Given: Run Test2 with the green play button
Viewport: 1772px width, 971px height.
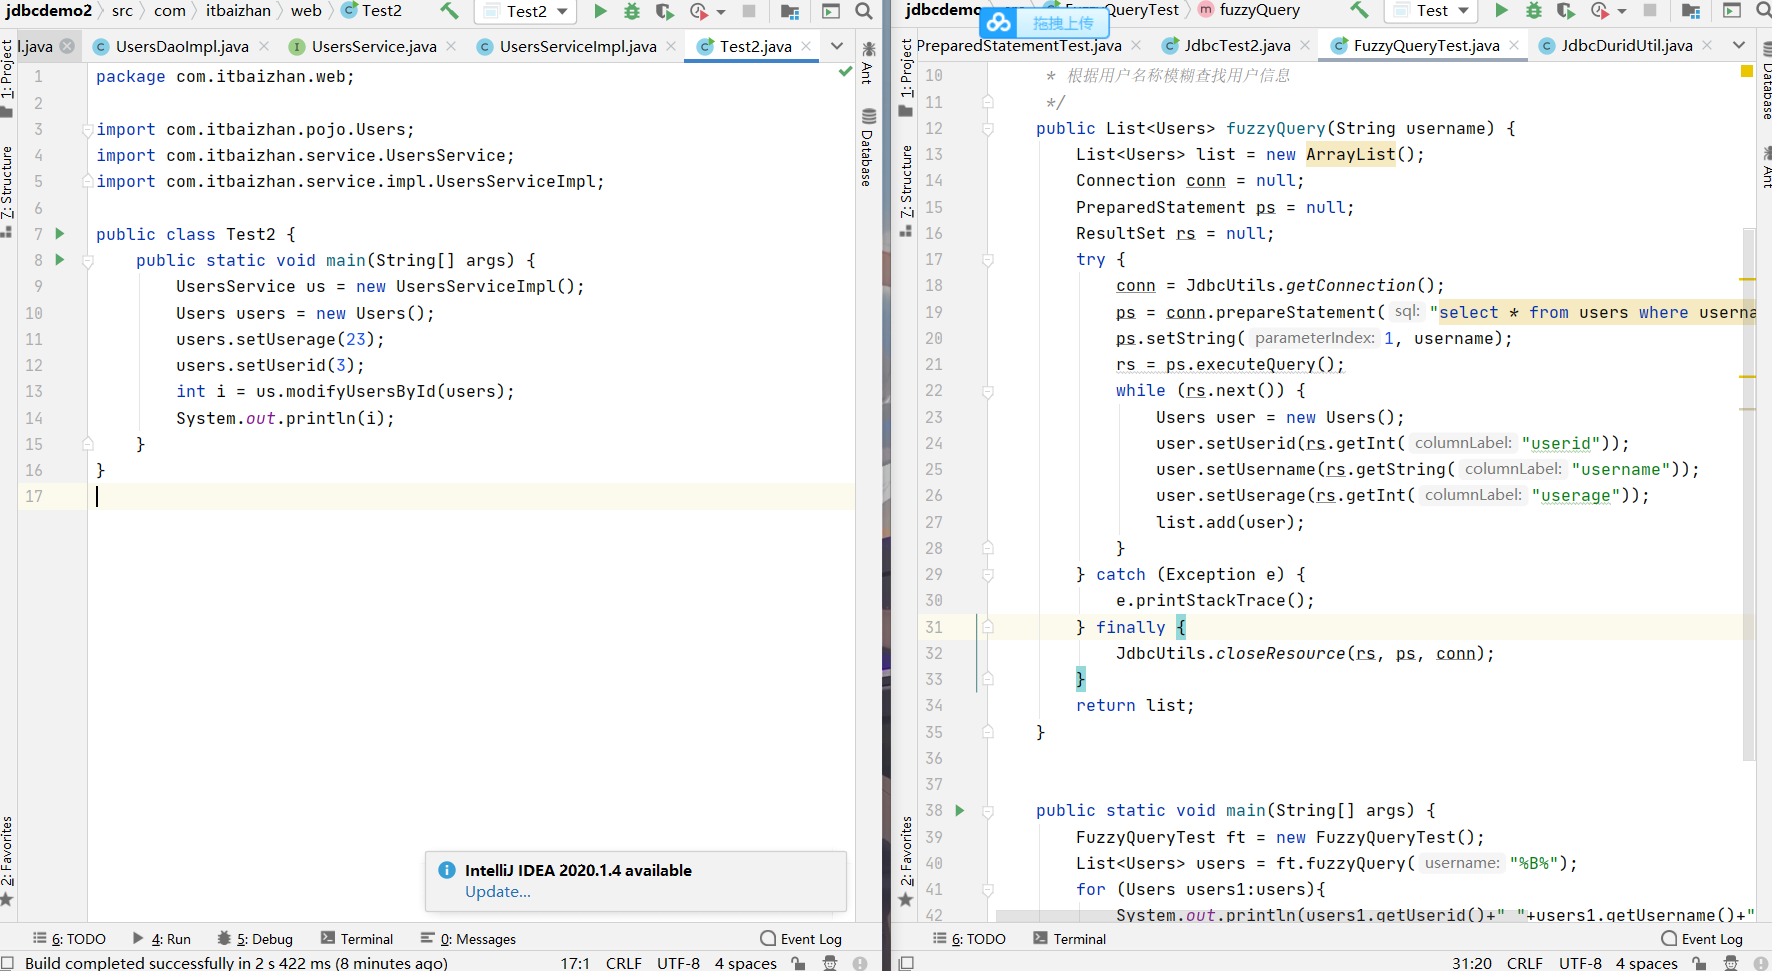Looking at the screenshot, I should point(600,11).
